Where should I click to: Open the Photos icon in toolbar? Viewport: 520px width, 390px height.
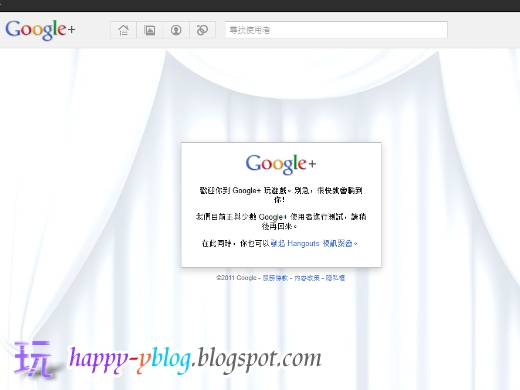coord(149,30)
